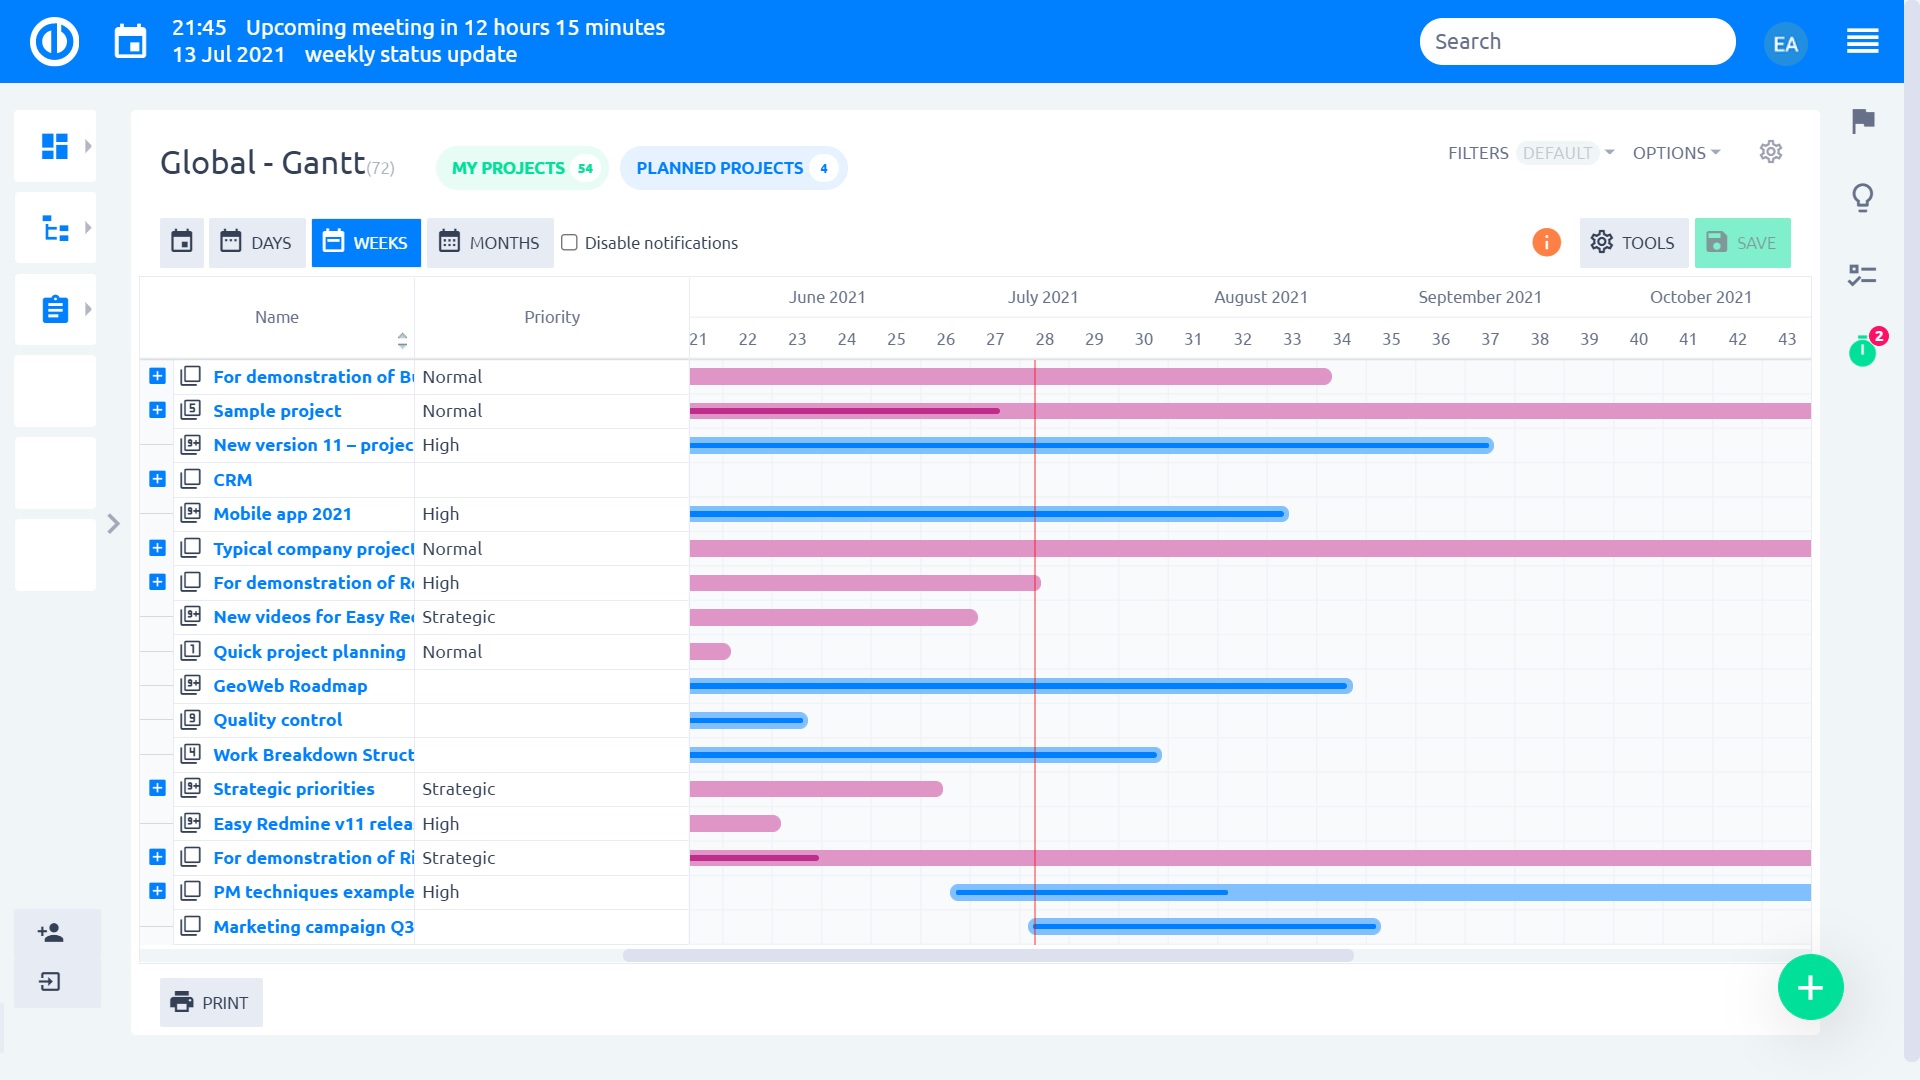This screenshot has height=1080, width=1920.
Task: Select the My Projects filter tag
Action: tap(522, 168)
